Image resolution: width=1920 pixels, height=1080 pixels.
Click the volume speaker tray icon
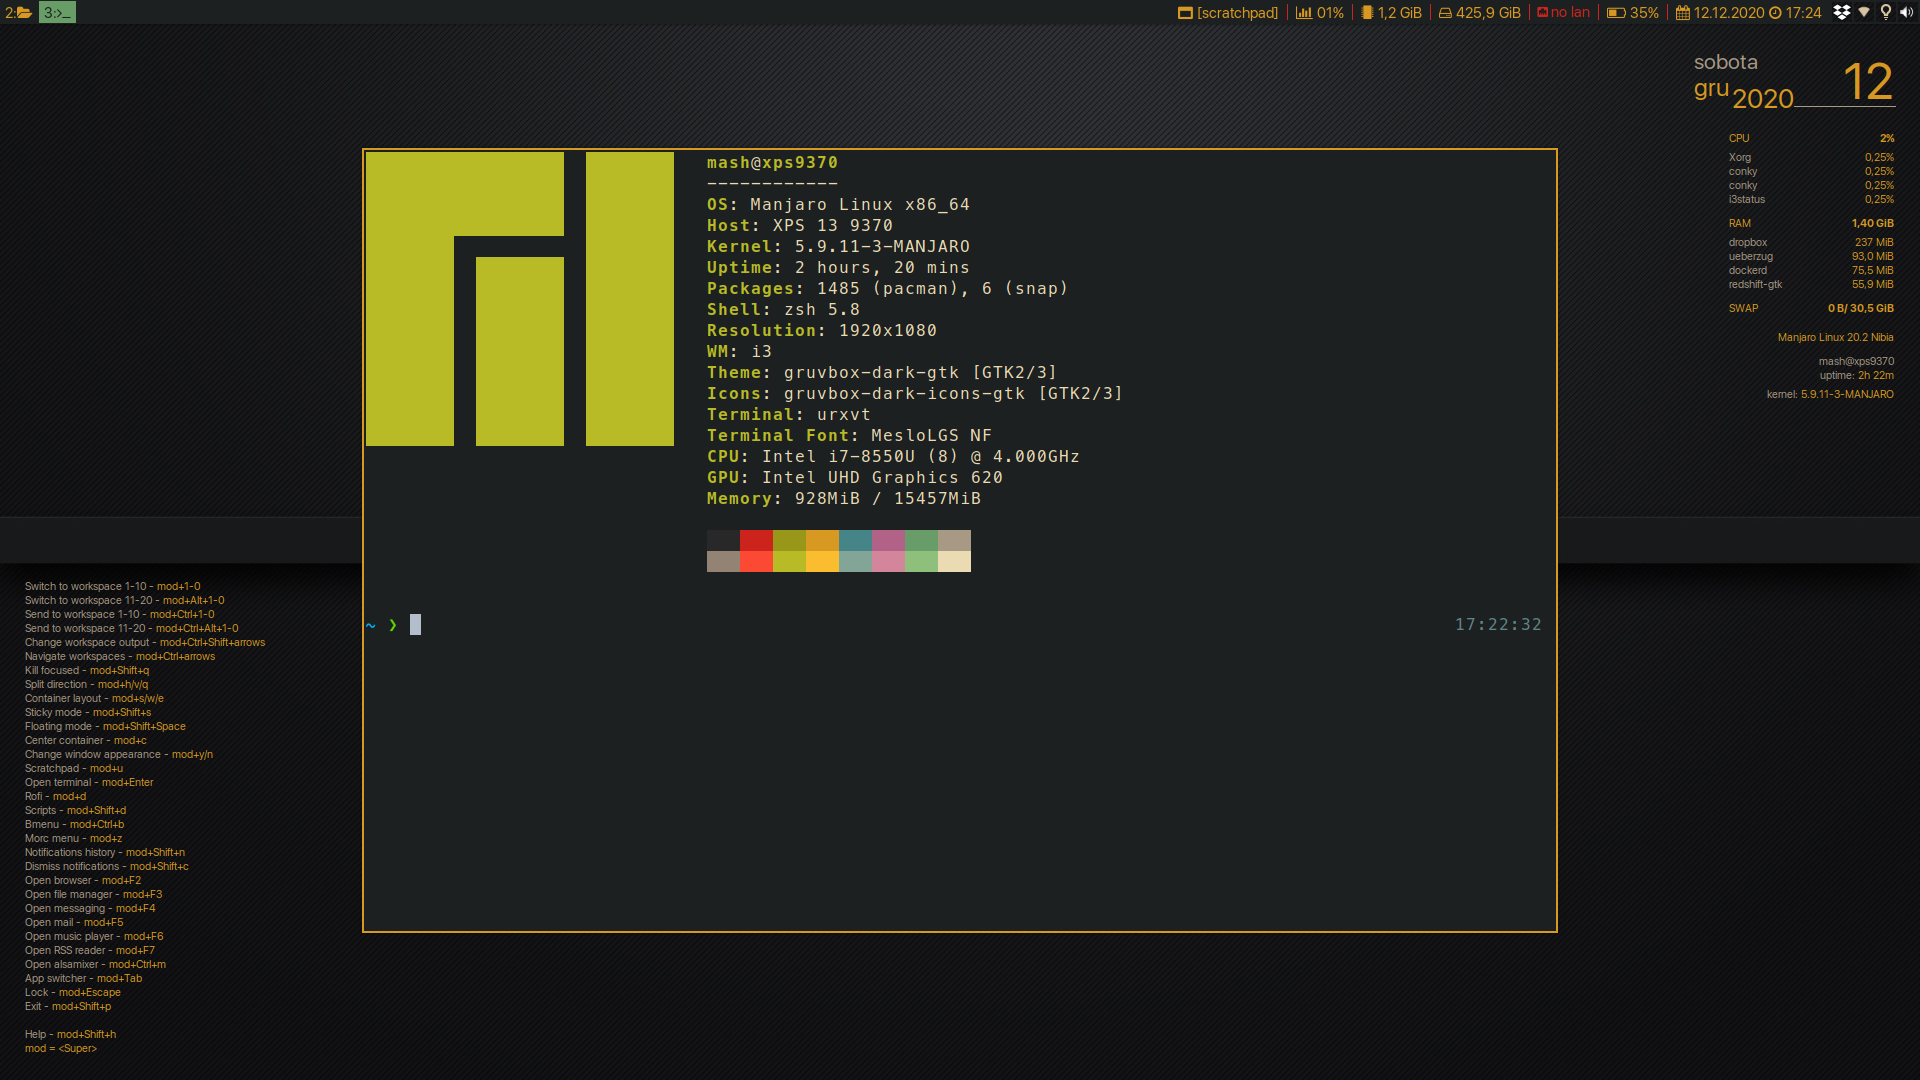[1907, 12]
